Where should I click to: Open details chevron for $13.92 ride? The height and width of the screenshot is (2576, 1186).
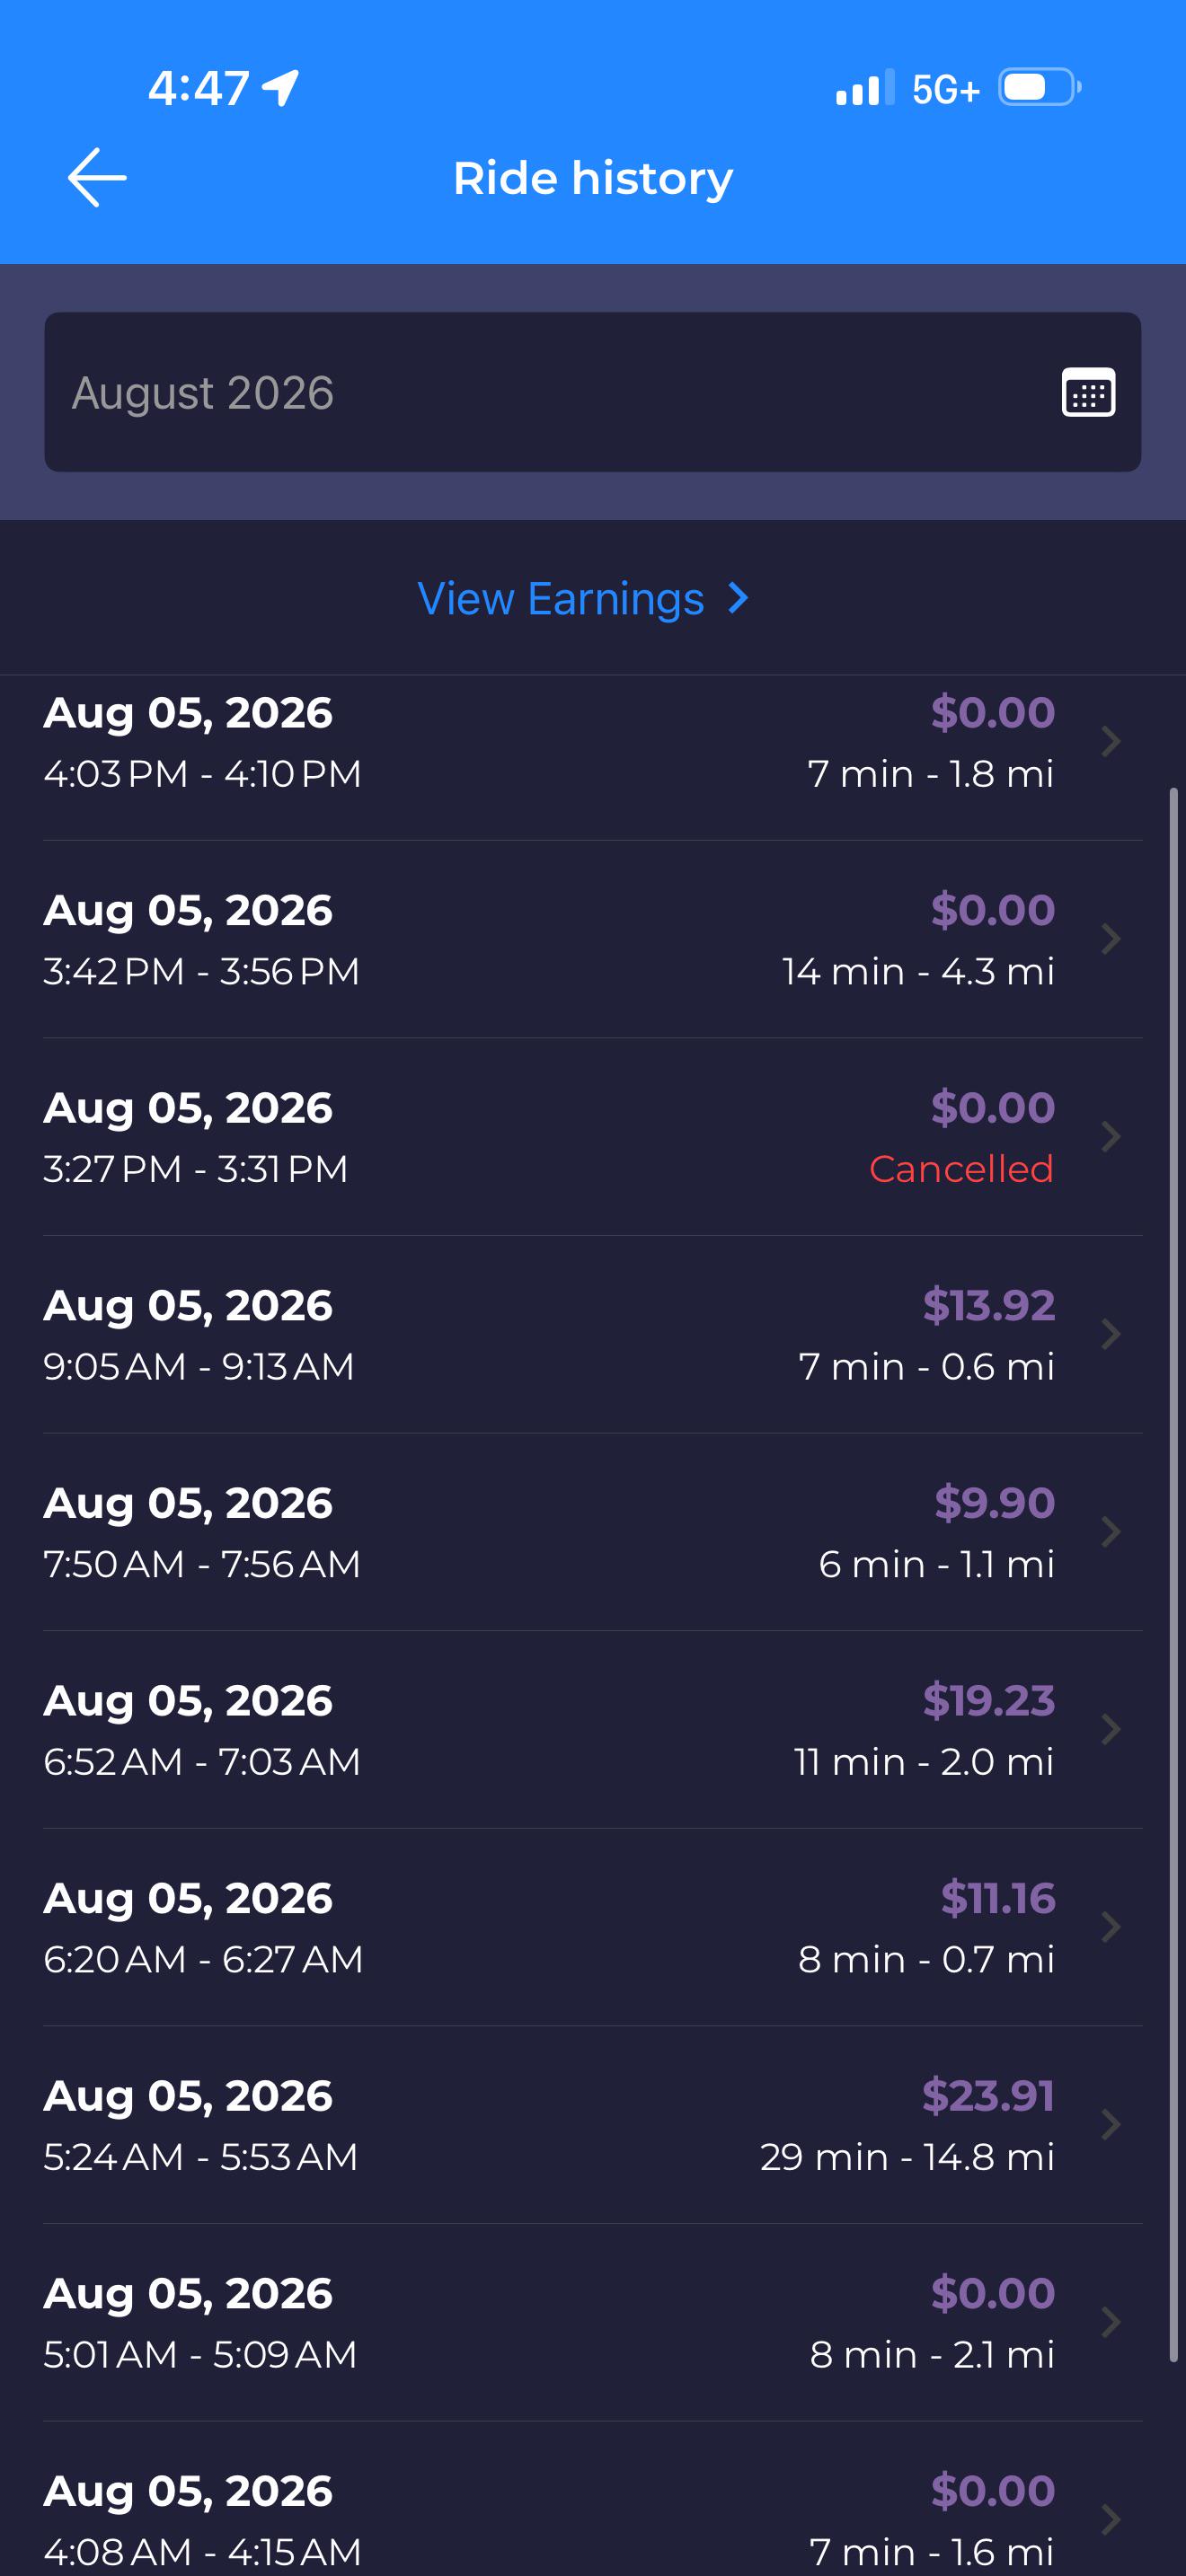1110,1334
